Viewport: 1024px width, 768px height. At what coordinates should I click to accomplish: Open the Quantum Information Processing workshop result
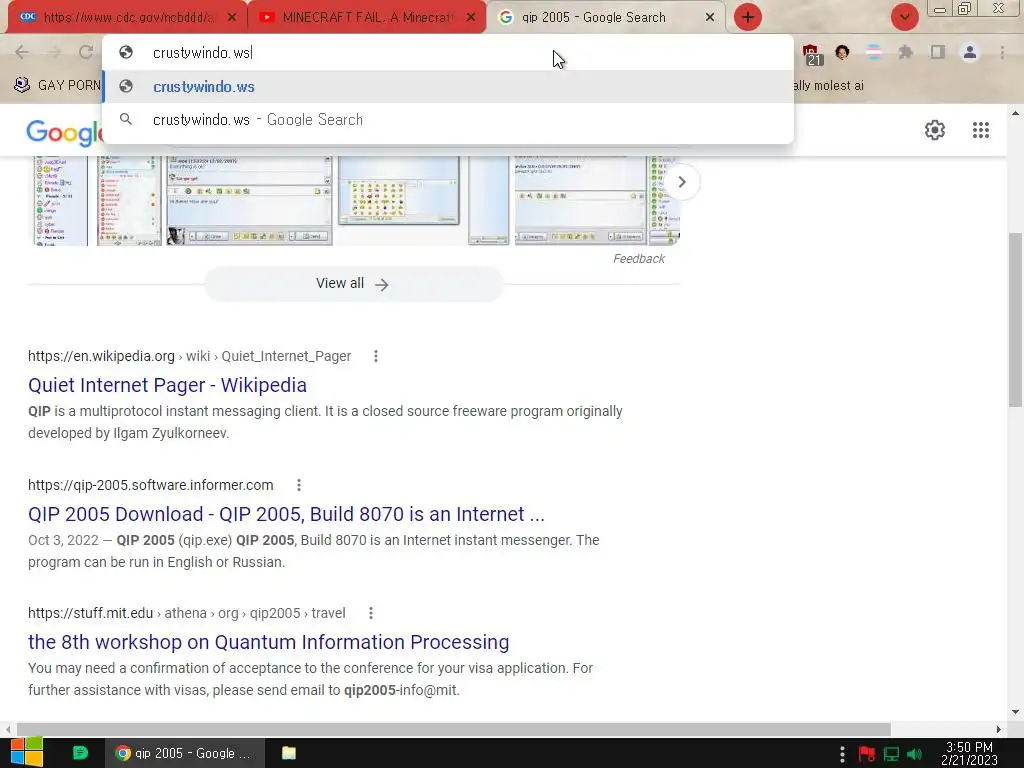tap(268, 642)
